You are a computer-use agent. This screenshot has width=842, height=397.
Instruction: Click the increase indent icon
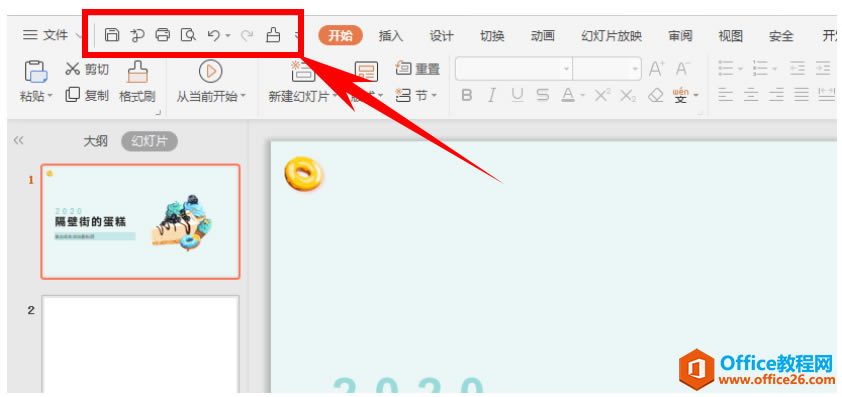pos(823,69)
